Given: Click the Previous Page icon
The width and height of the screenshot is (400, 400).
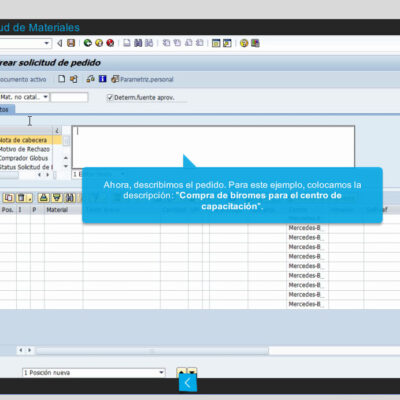Looking at the screenshot, I should pos(177,43).
